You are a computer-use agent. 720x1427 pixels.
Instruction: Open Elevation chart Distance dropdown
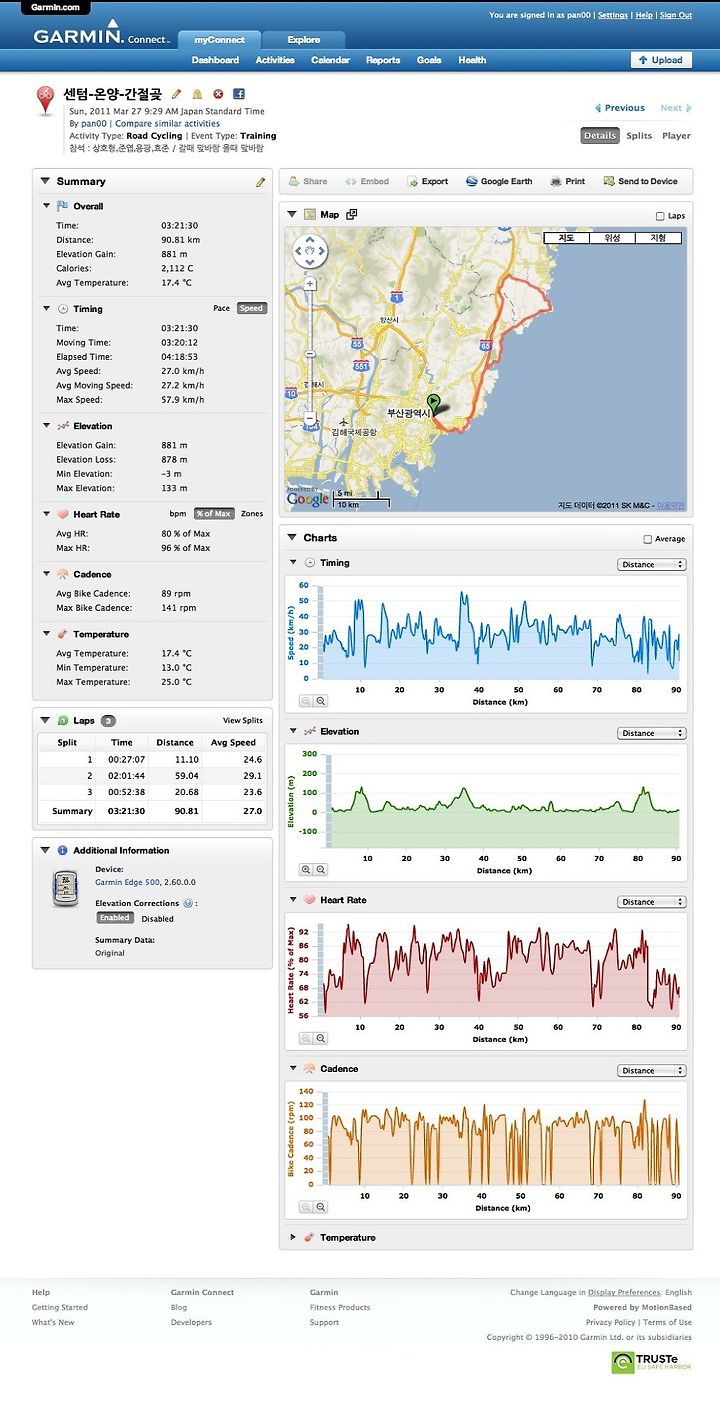pos(652,733)
